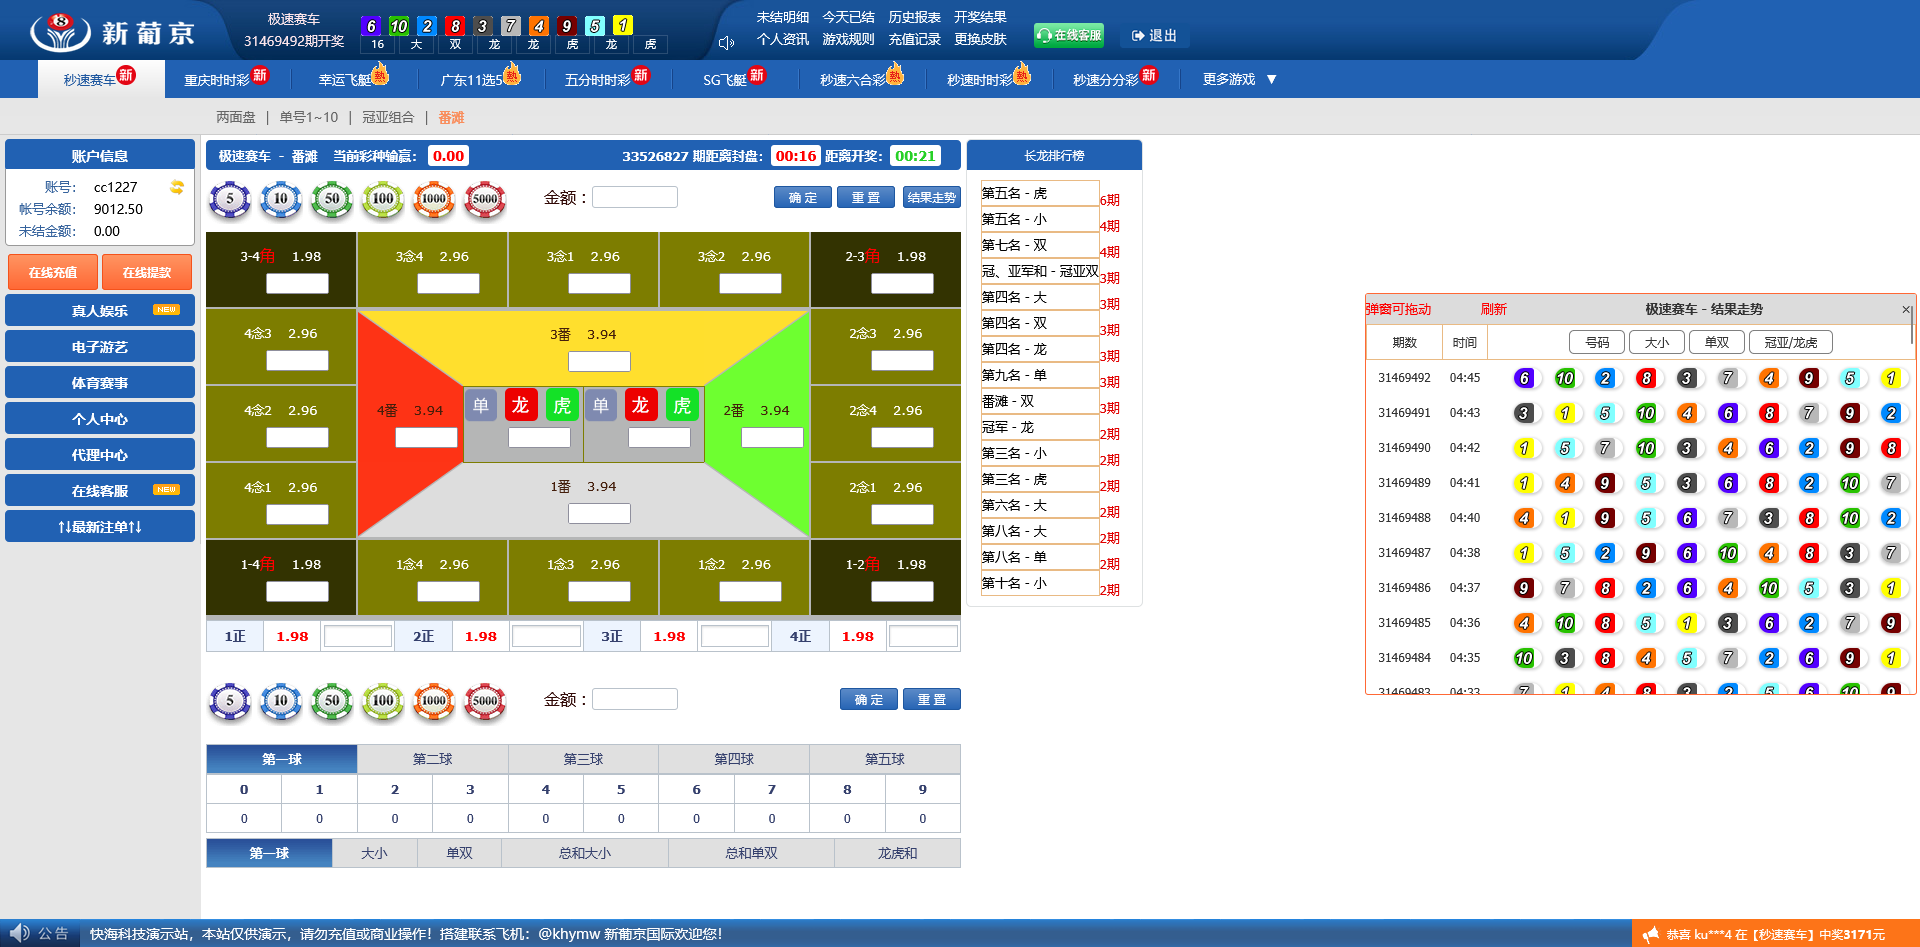1920x947 pixels.
Task: Mute sound using the speaker icon in header
Action: coord(726,42)
